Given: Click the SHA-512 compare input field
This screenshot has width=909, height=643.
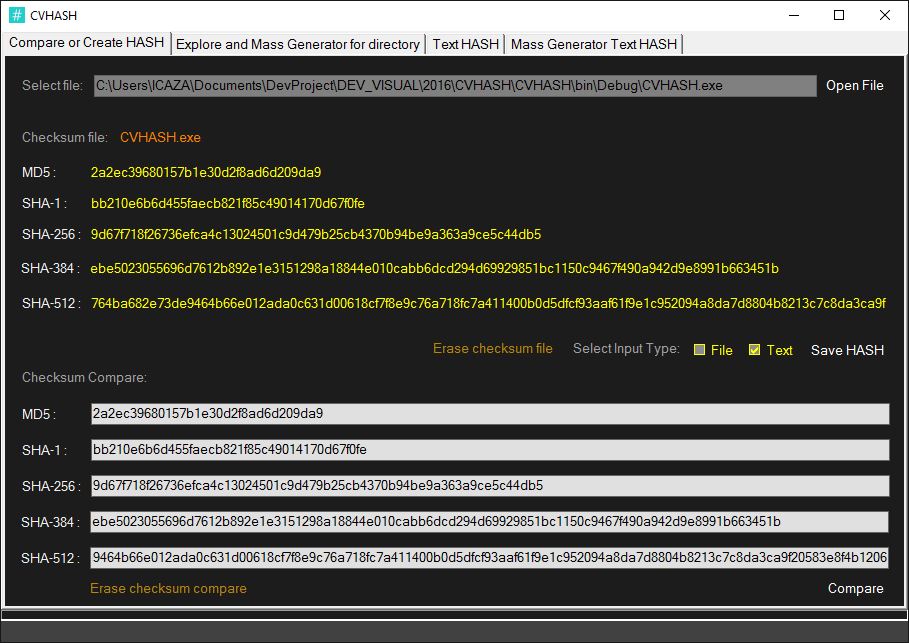Looking at the screenshot, I should click(x=489, y=558).
